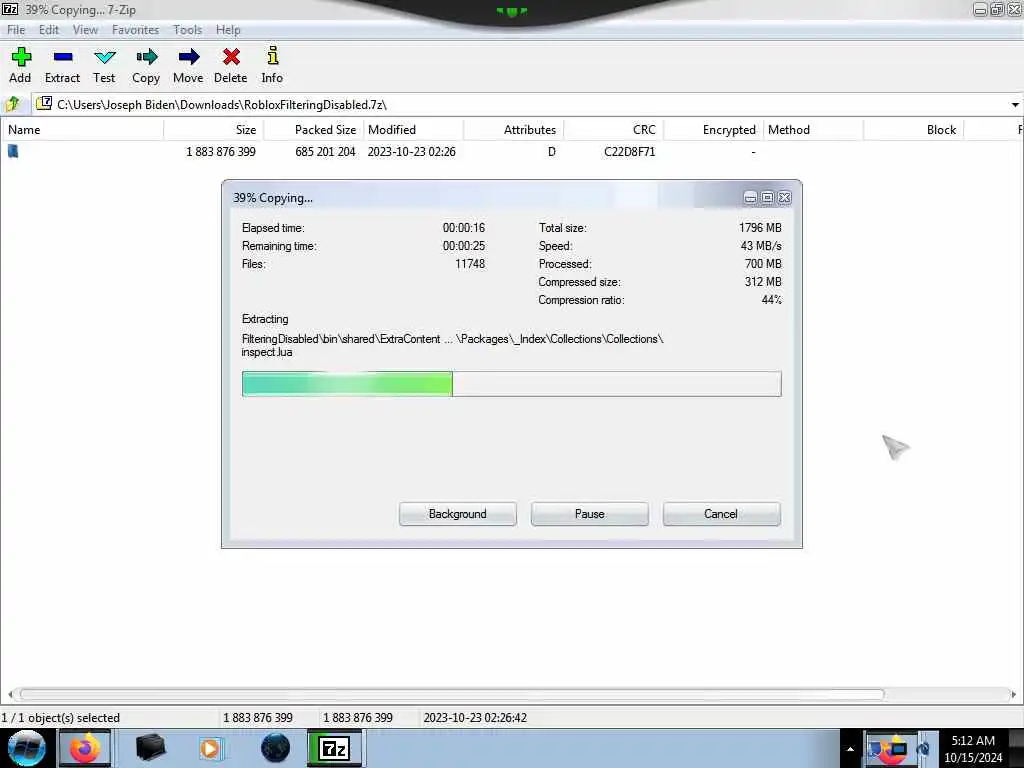
Task: Send copying to Background
Action: coord(458,514)
